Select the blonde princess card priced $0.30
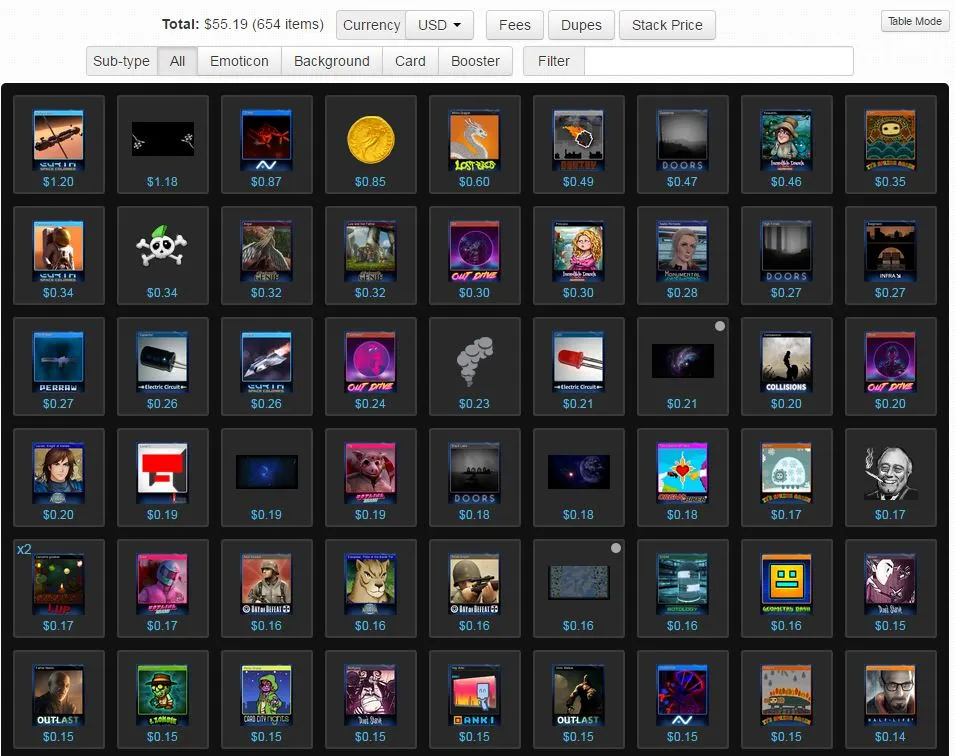Image resolution: width=955 pixels, height=756 pixels. [579, 255]
